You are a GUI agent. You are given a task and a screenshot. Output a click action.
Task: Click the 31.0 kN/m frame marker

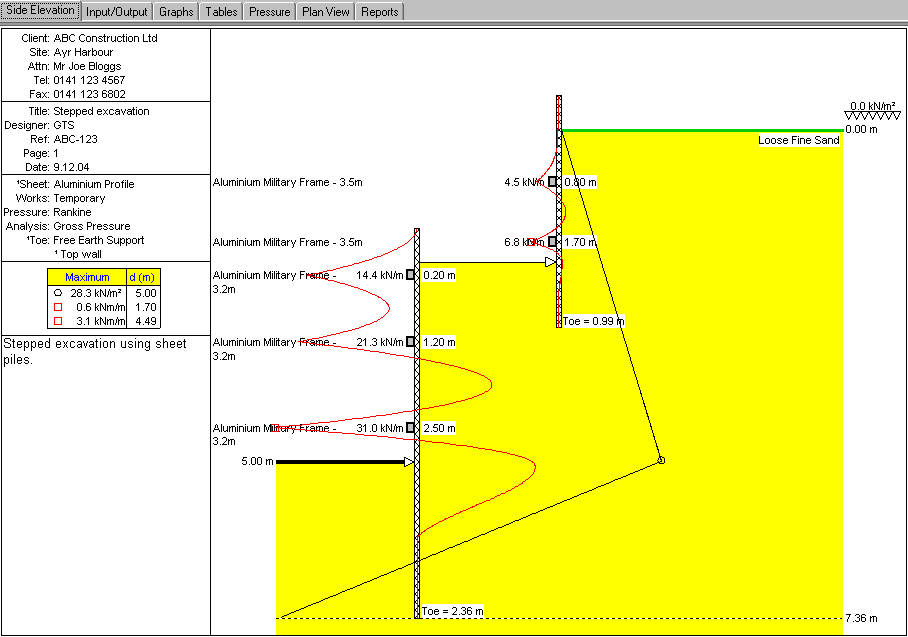410,428
